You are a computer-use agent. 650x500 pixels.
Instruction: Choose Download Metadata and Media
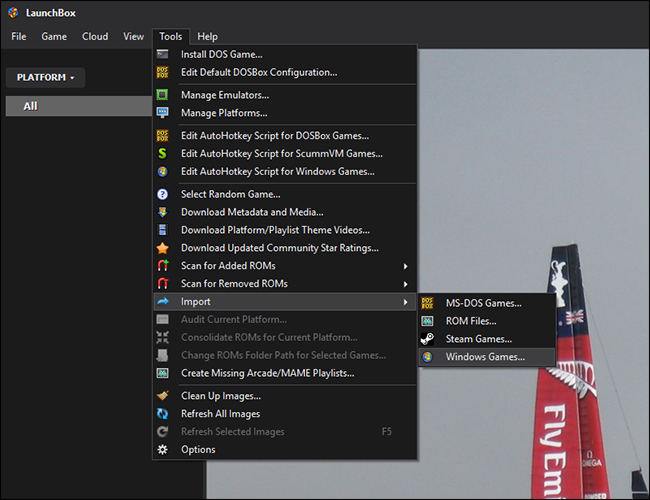(252, 212)
